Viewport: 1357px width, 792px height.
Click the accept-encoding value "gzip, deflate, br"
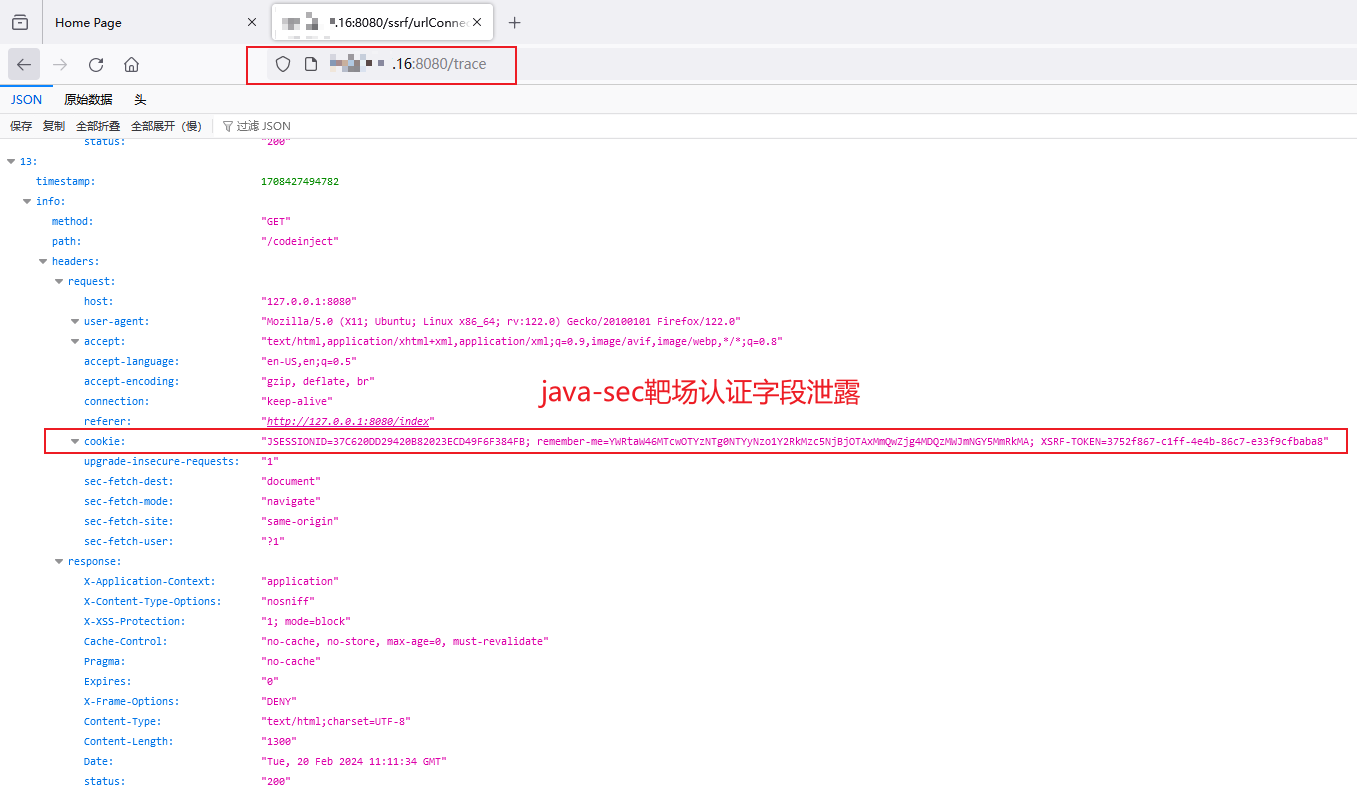coord(318,381)
